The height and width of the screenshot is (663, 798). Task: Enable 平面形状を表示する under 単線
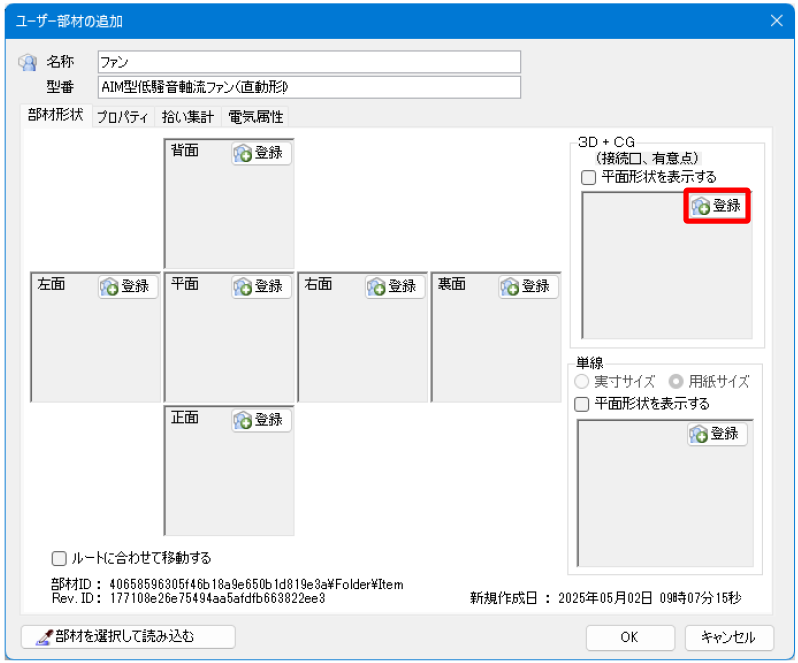click(x=581, y=405)
